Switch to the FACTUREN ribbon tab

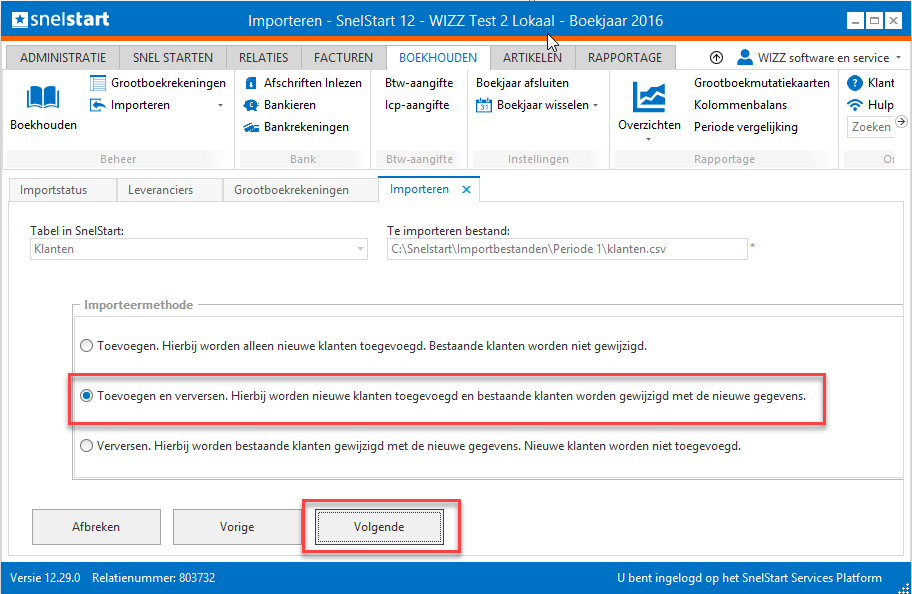pos(343,58)
